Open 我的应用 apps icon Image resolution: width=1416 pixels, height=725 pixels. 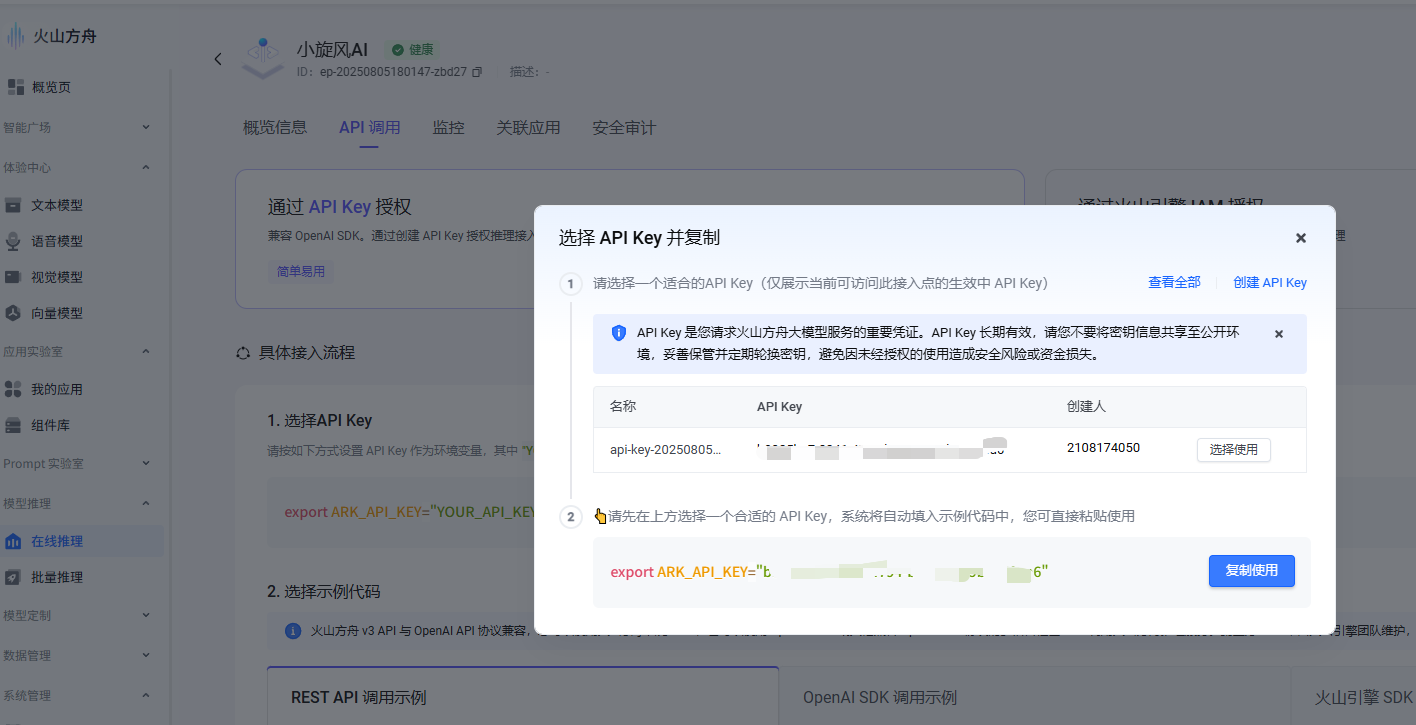point(13,389)
